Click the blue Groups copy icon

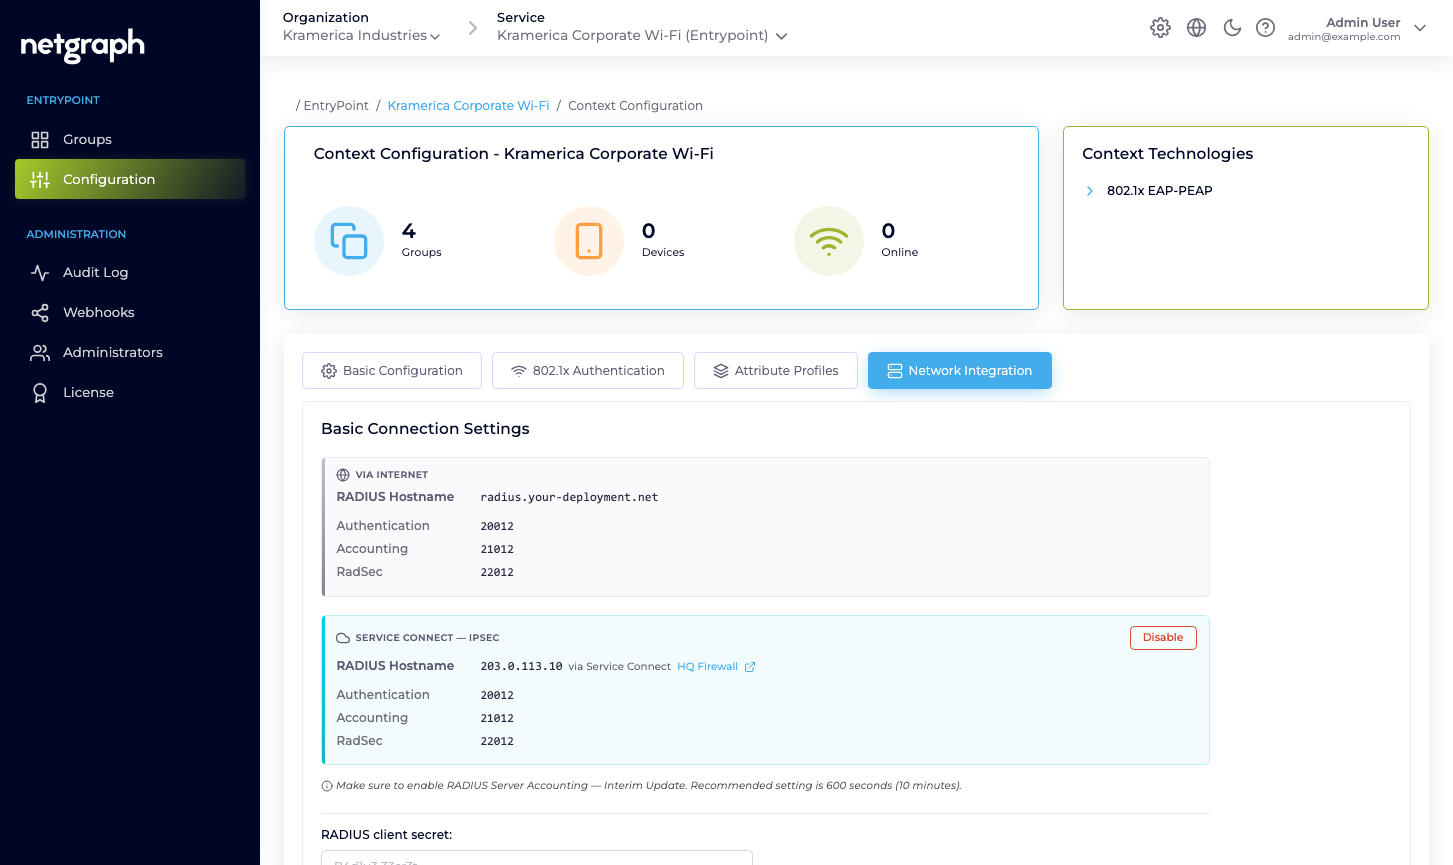(349, 241)
